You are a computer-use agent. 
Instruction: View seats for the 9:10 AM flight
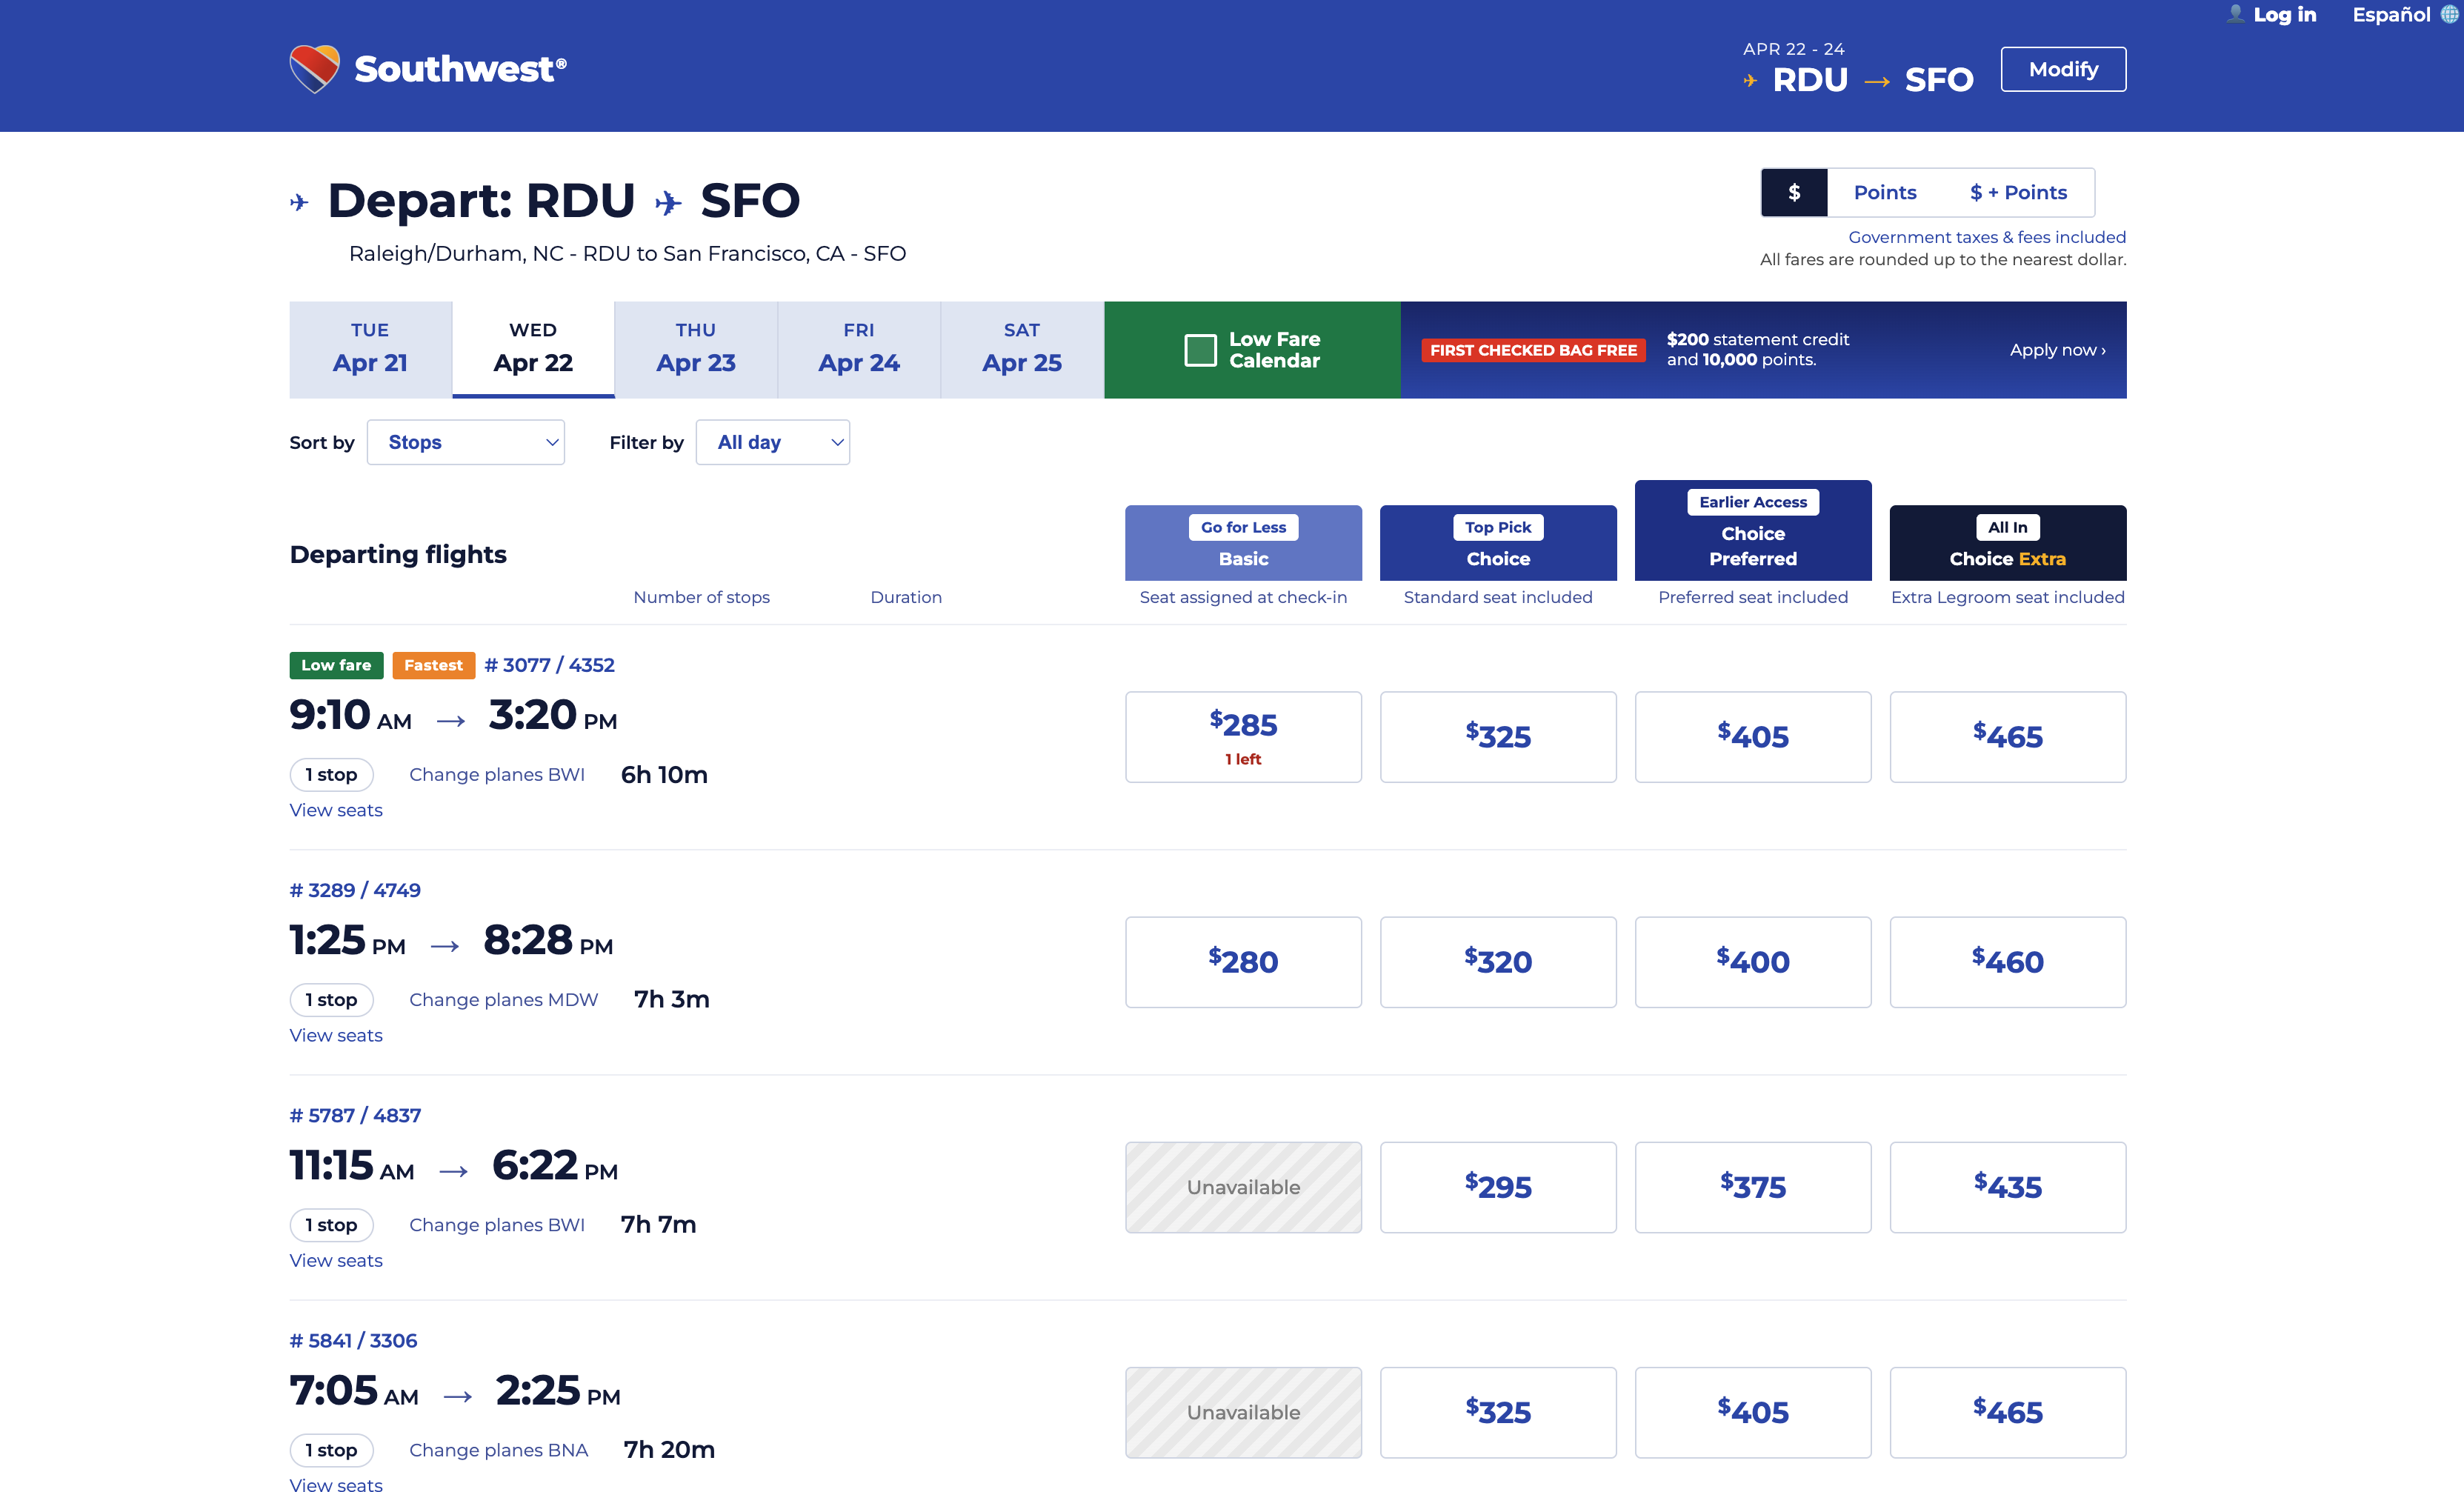pos(336,810)
